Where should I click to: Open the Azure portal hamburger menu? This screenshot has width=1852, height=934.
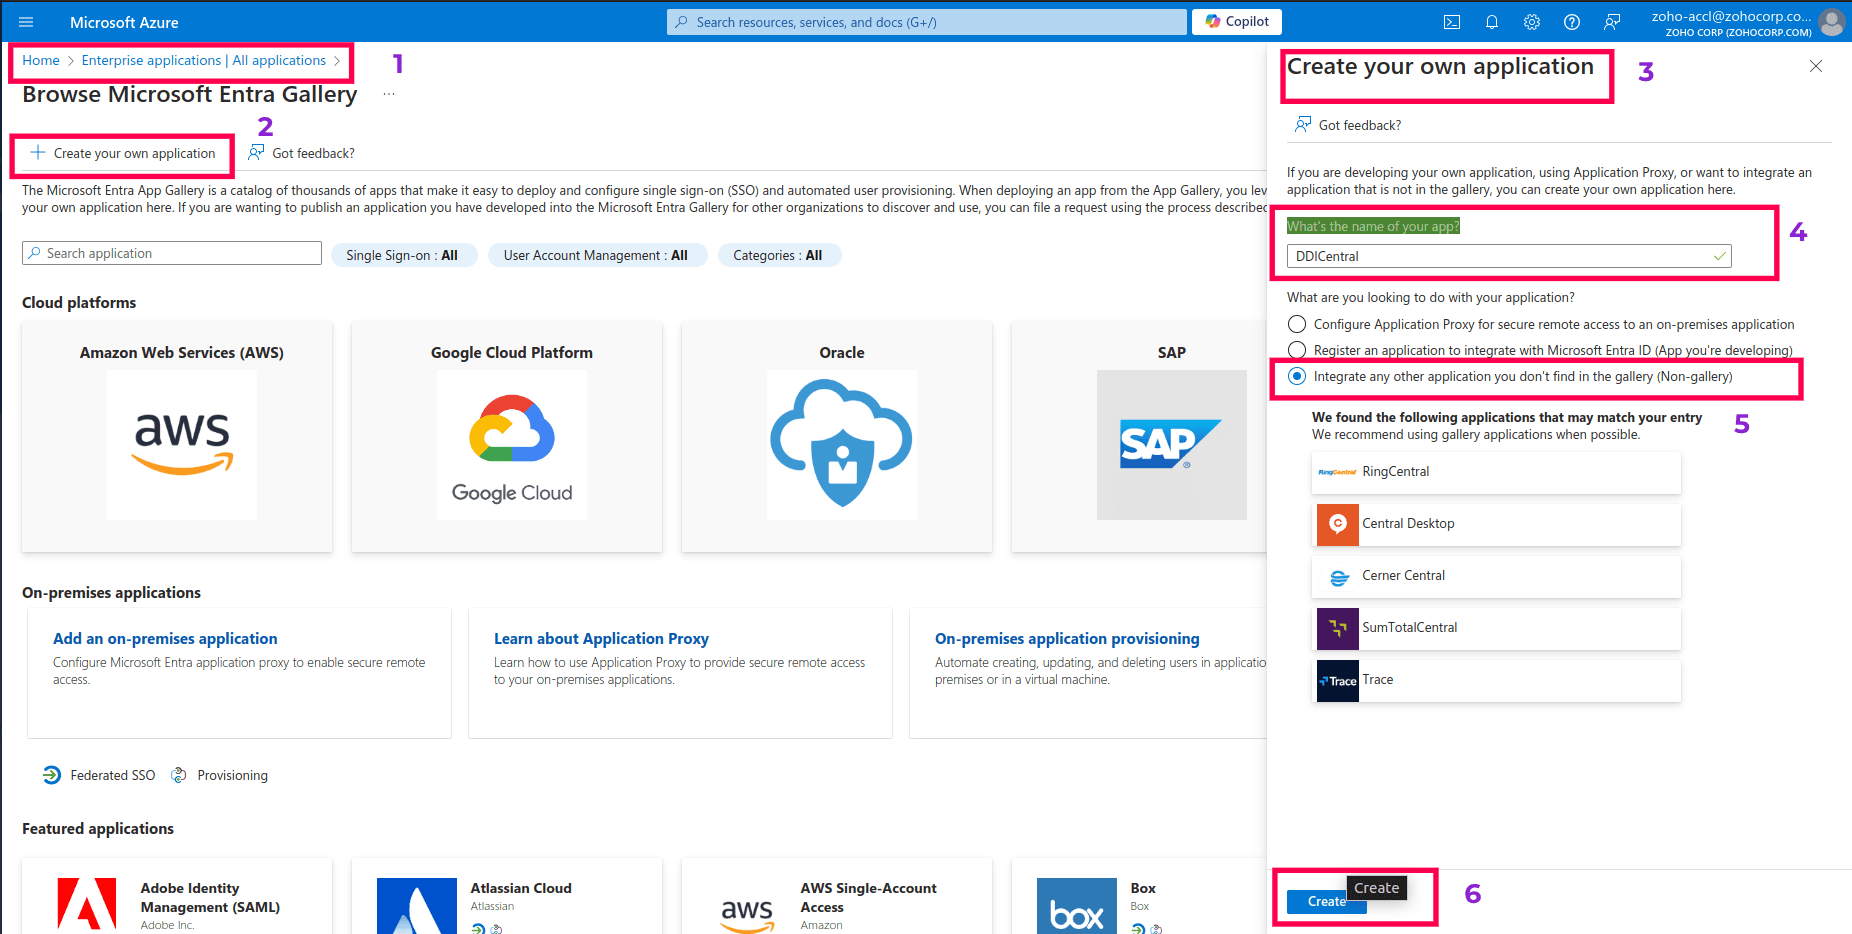coord(26,22)
